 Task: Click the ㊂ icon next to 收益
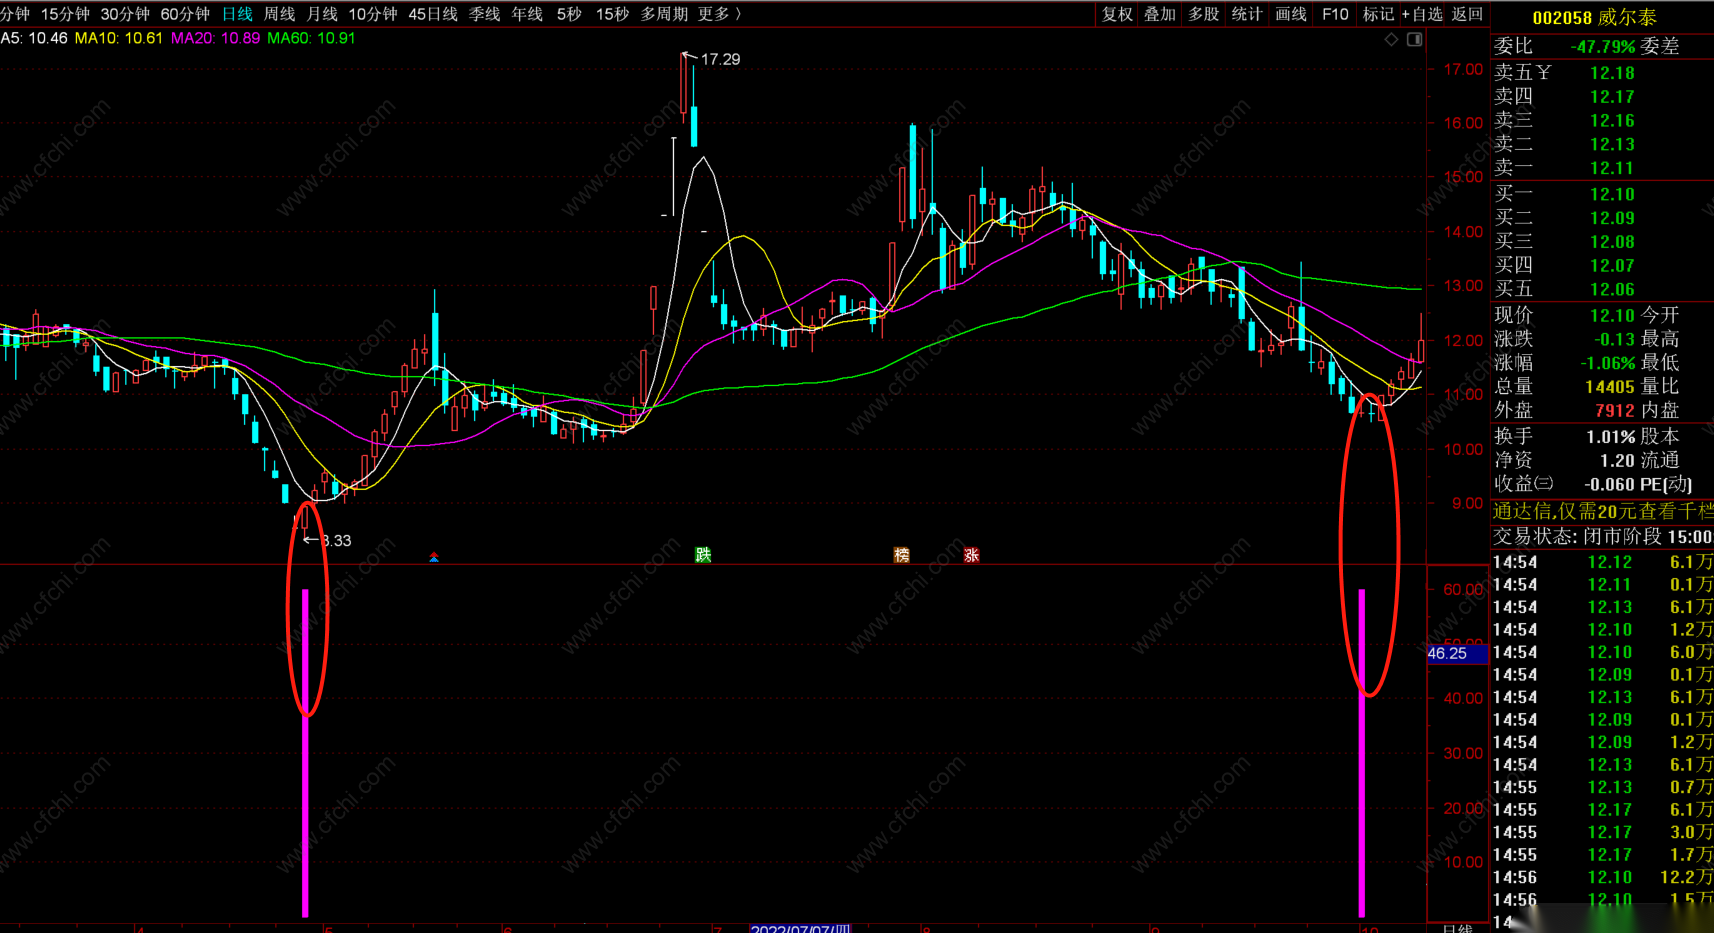pyautogui.click(x=1544, y=484)
